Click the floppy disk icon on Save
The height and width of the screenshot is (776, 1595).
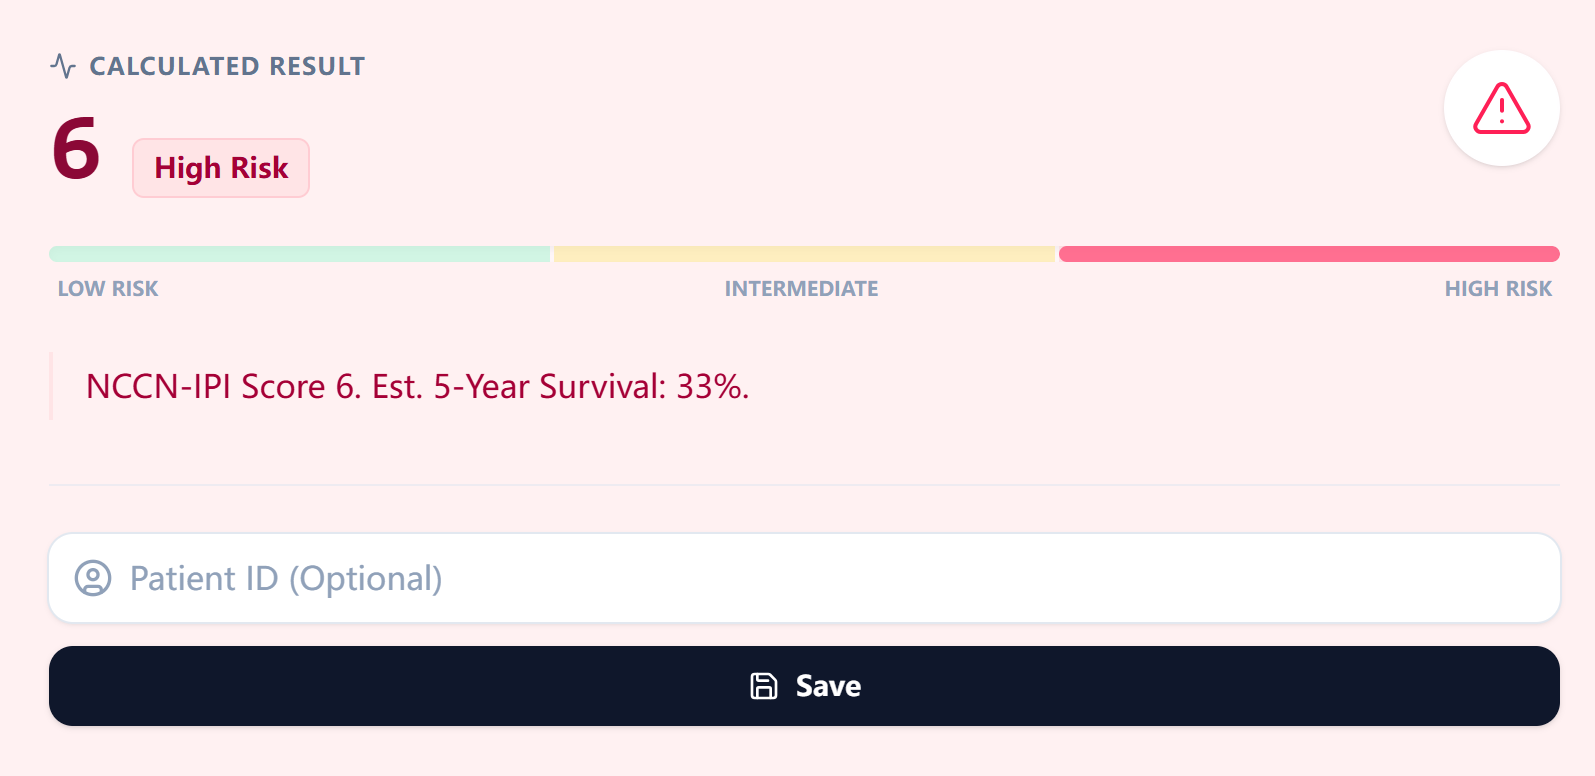tap(764, 686)
